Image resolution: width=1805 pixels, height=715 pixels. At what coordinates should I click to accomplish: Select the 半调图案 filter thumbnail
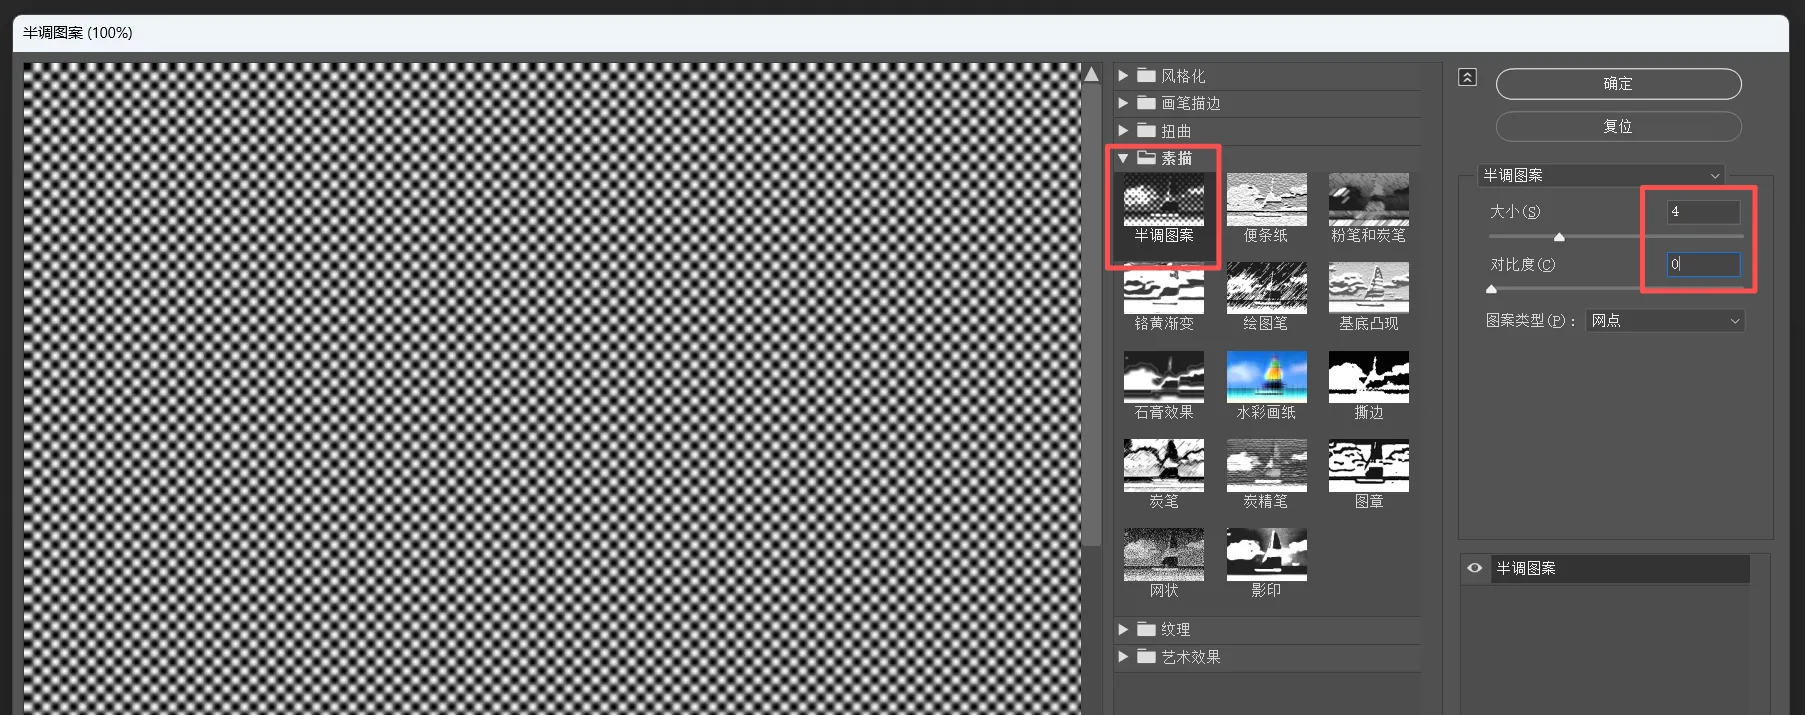tap(1163, 200)
